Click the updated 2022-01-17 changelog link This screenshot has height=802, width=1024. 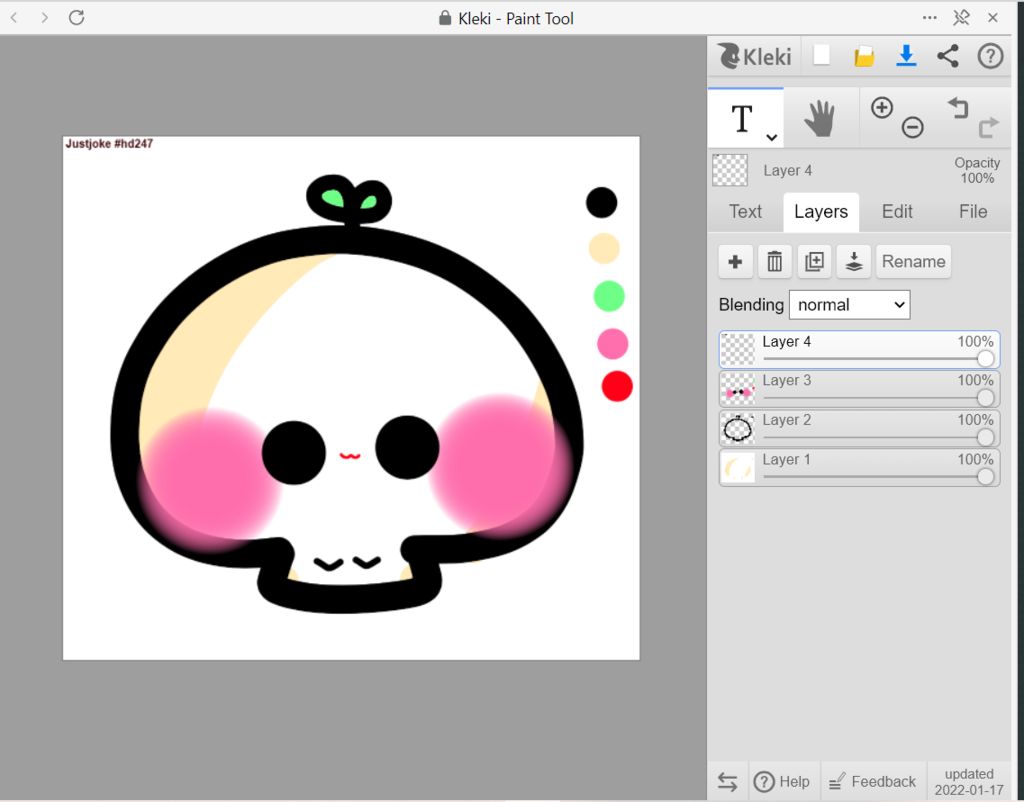coord(969,782)
